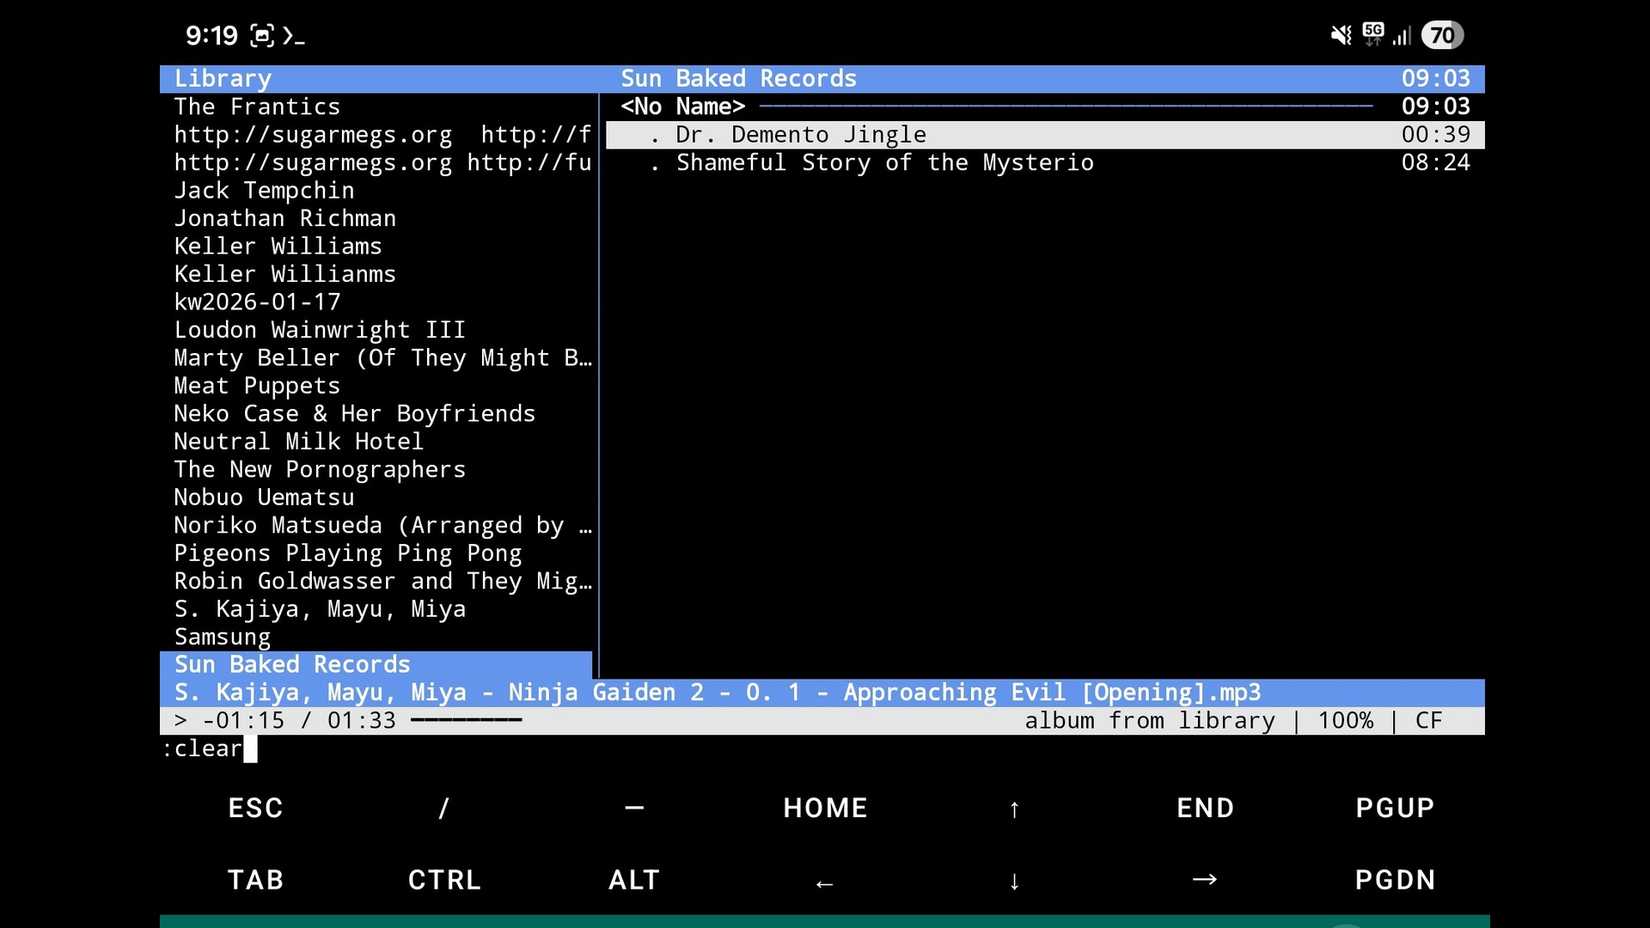The image size is (1650, 928).
Task: Click the now-playing Ninja Gaiden title line
Action: click(x=822, y=693)
